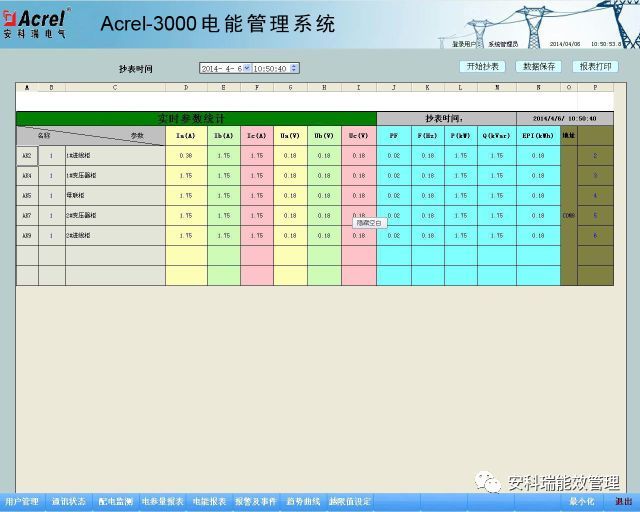Screen dimensions: 640x512
Task: Click the Ia(A) column header cell
Action: tap(186, 136)
